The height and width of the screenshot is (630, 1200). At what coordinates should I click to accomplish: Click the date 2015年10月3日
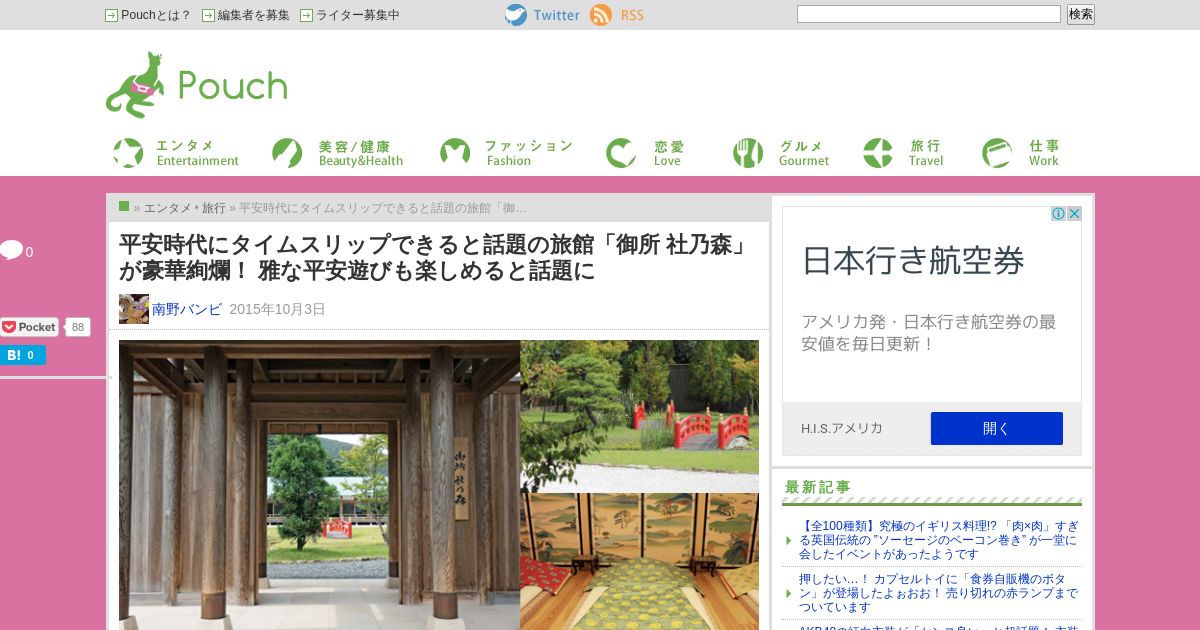pos(277,309)
